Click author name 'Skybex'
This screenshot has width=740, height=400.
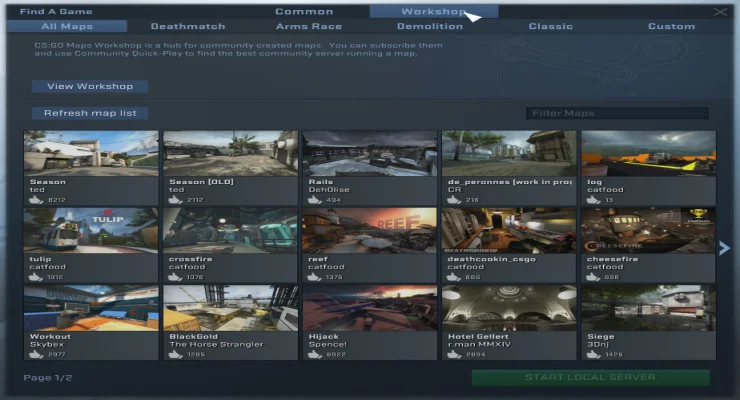(47, 344)
